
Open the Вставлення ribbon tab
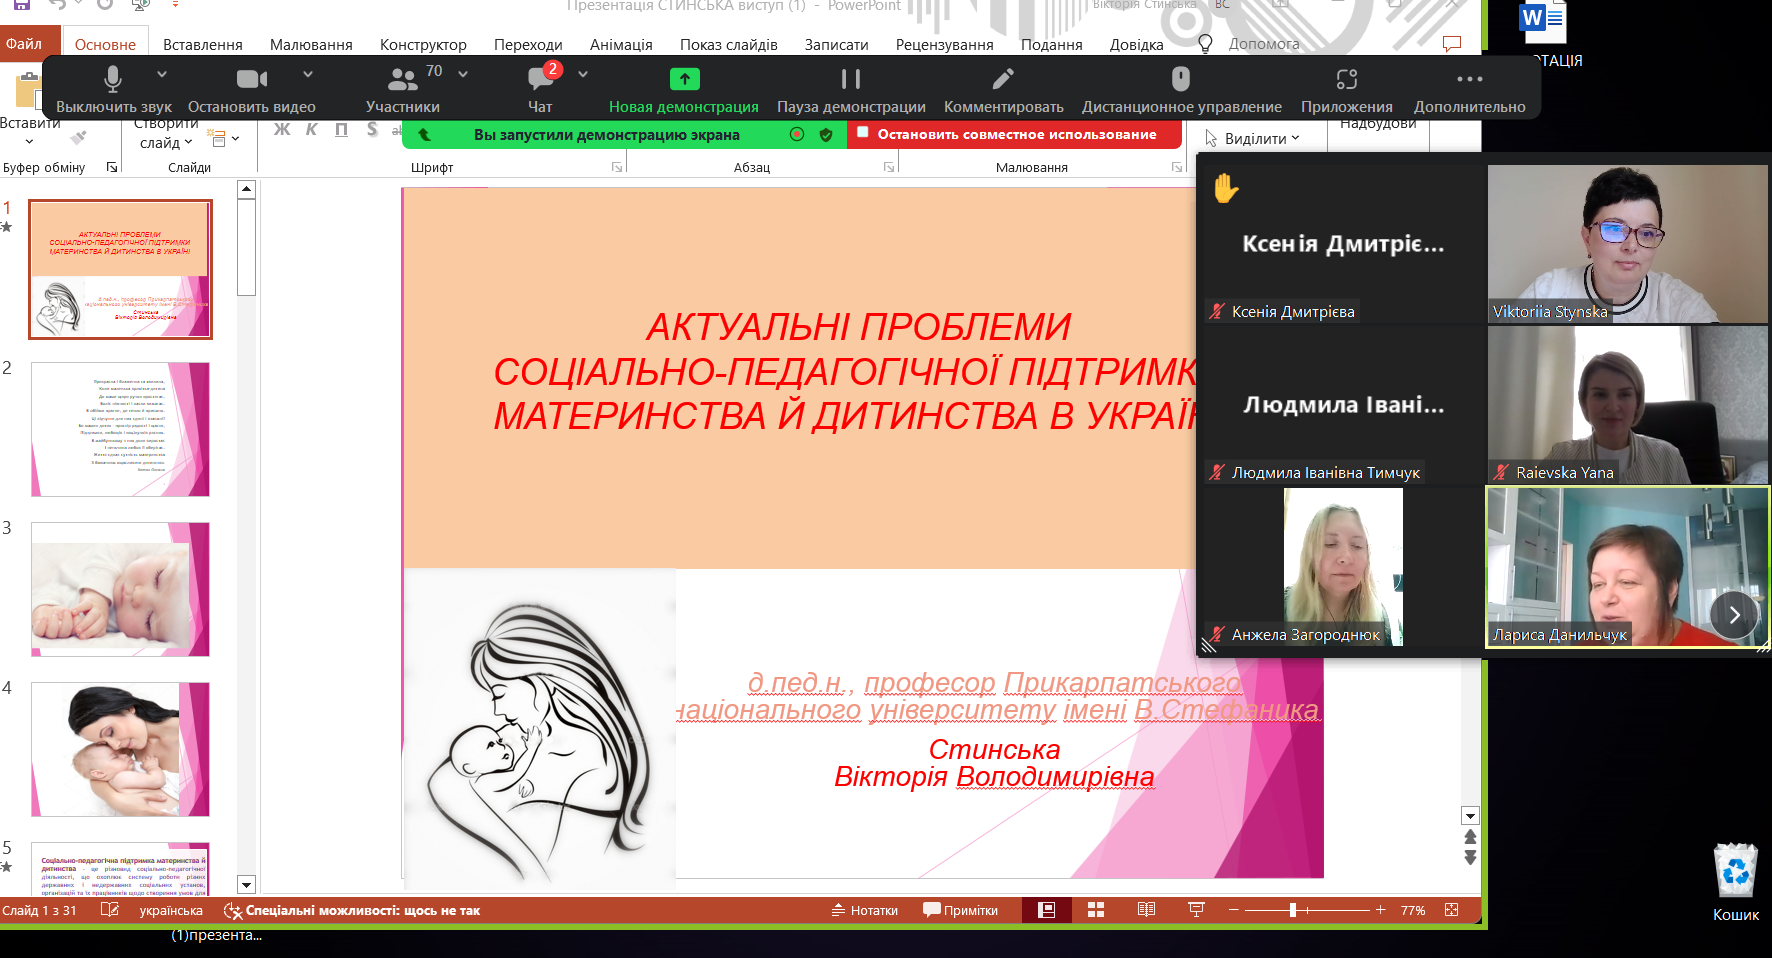[x=203, y=44]
